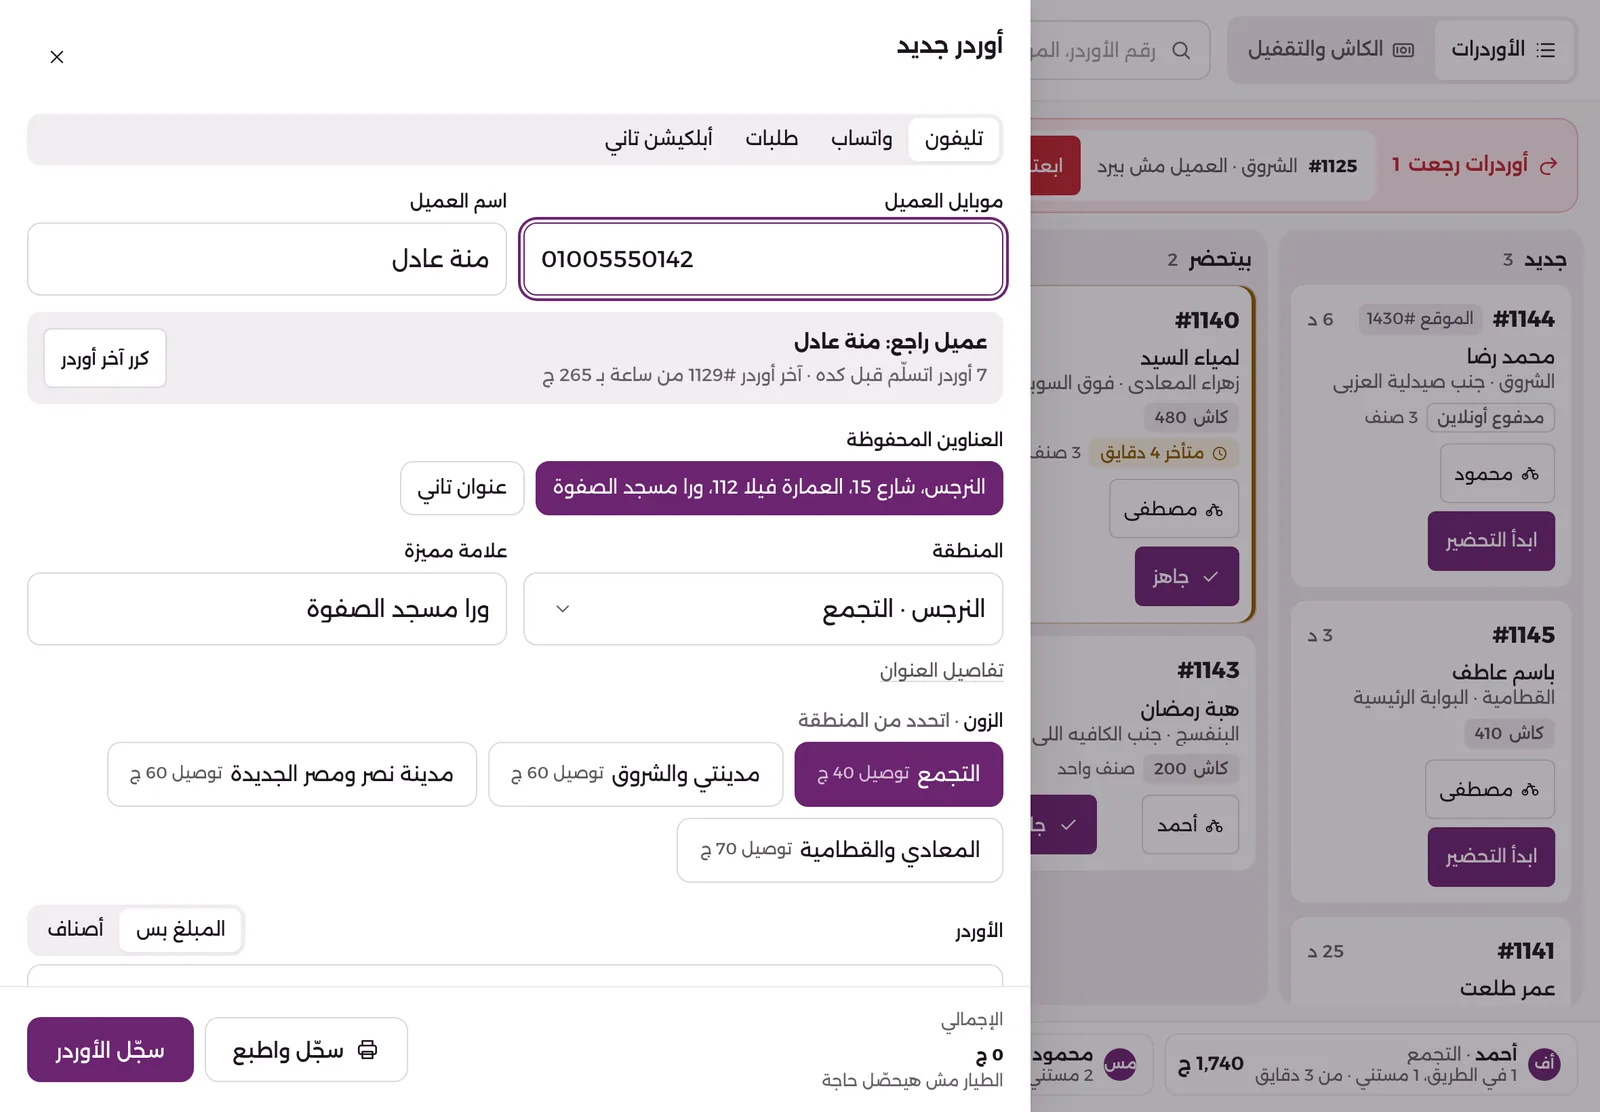Screen dimensions: 1600x1112
Task: Click the search magnifier icon in background
Action: coord(1181,50)
